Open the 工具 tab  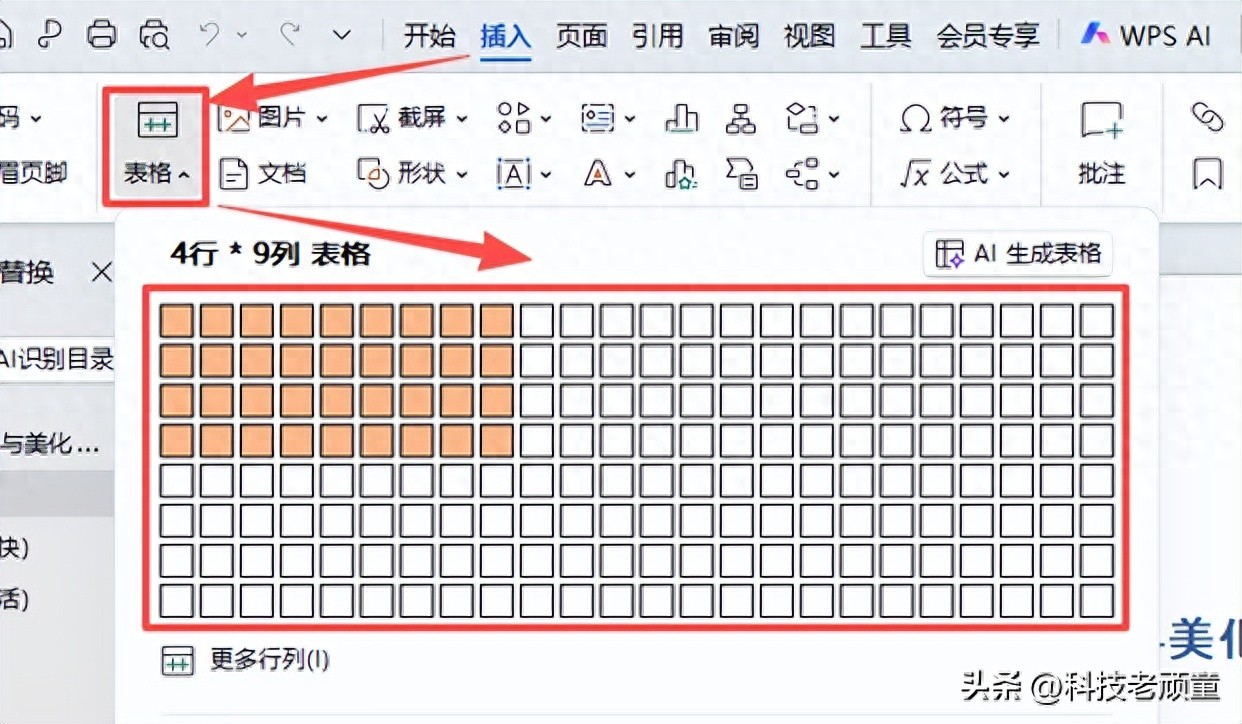886,36
